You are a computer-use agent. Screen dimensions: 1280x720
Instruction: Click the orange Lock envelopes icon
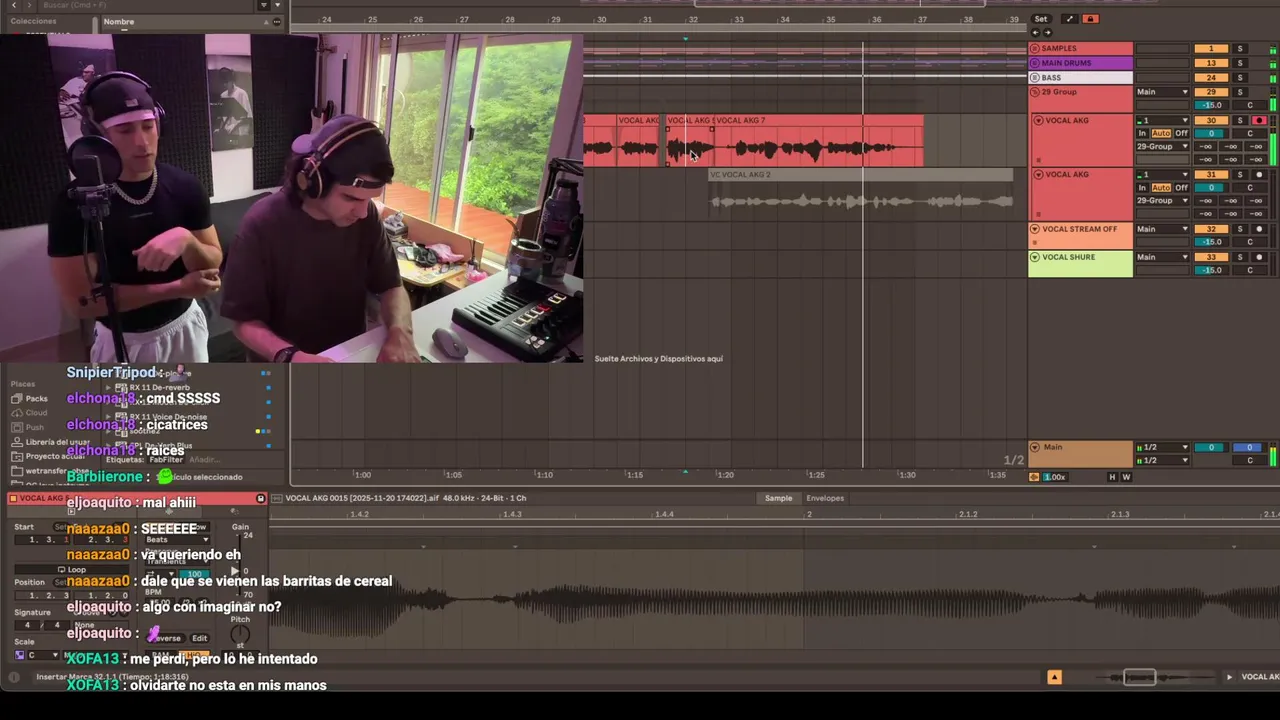click(x=1091, y=19)
